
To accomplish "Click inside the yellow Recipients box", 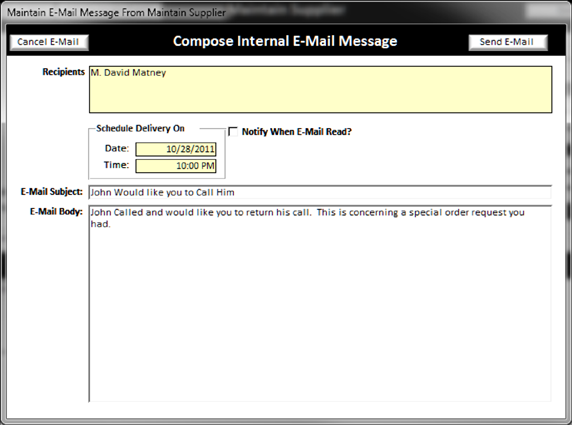I will pos(320,89).
